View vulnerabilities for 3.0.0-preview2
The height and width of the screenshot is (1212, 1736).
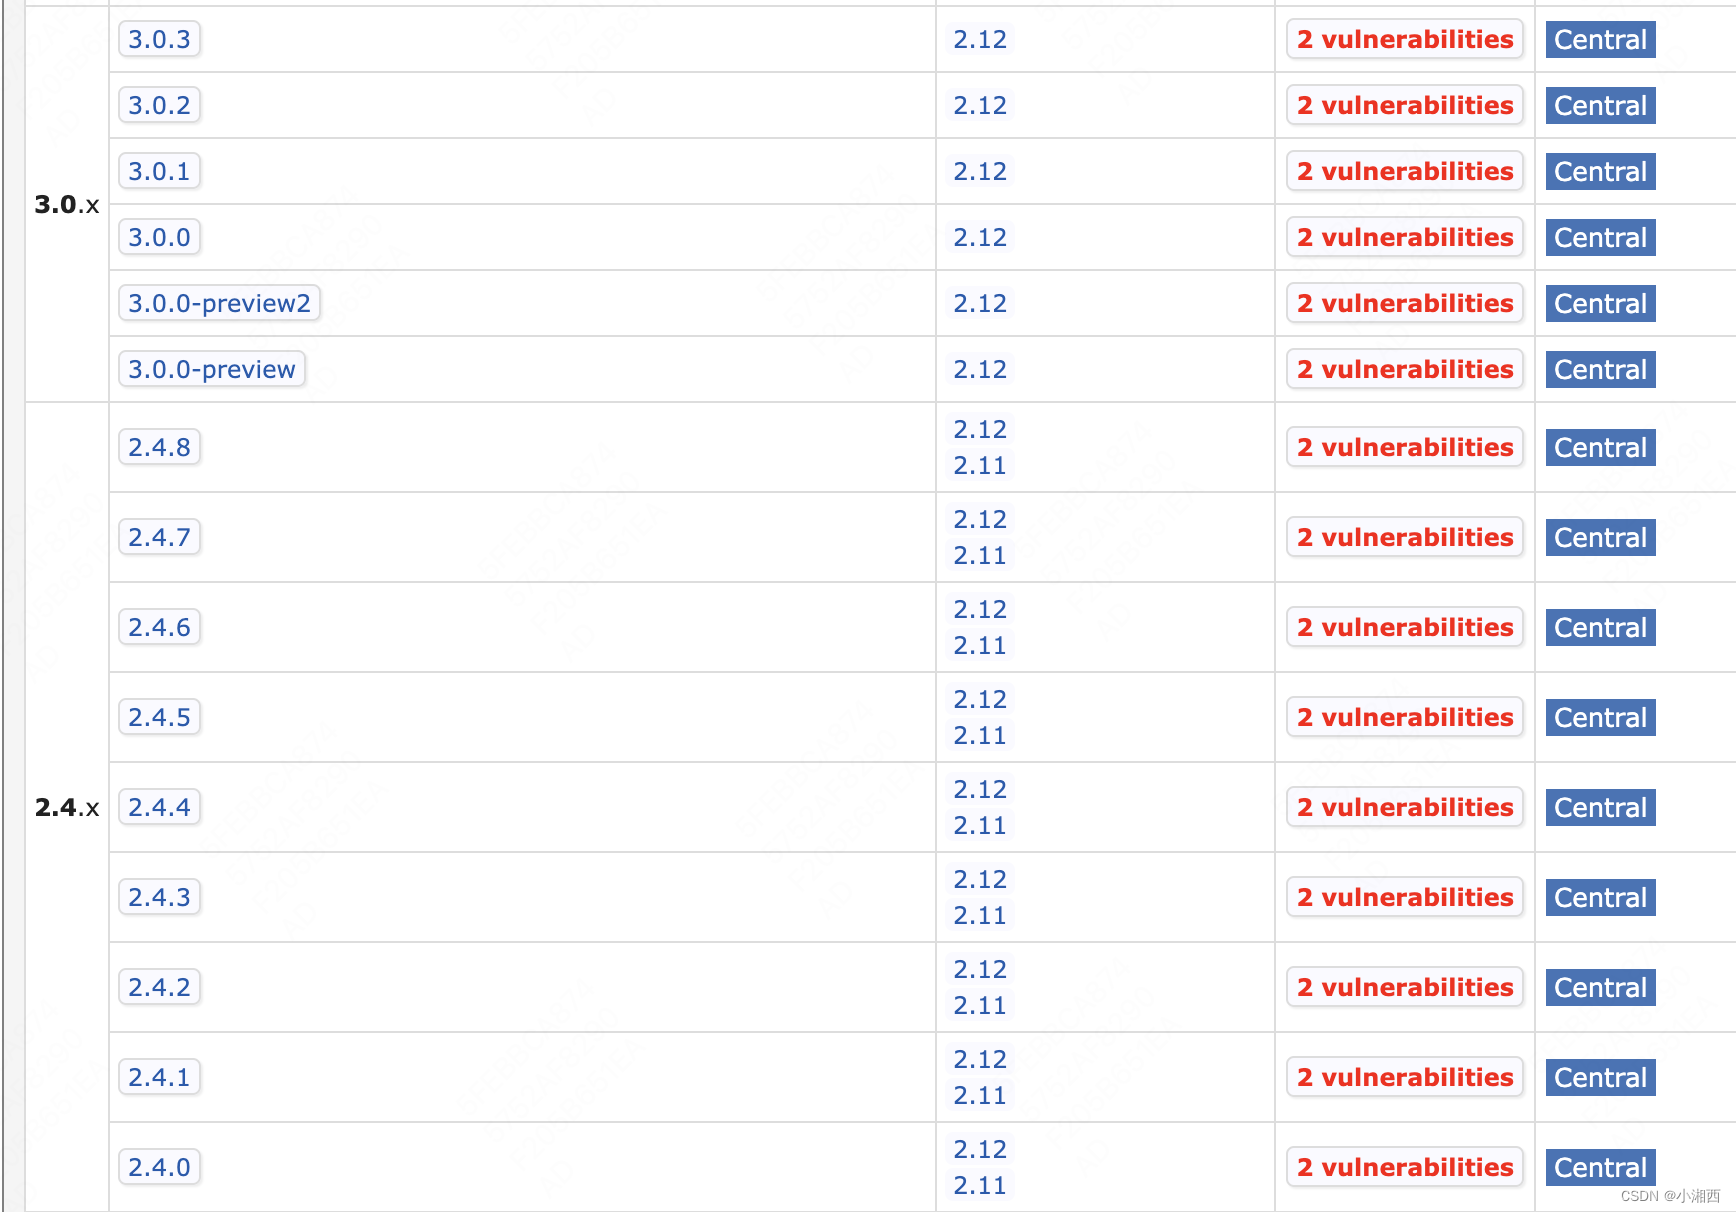tap(1405, 303)
